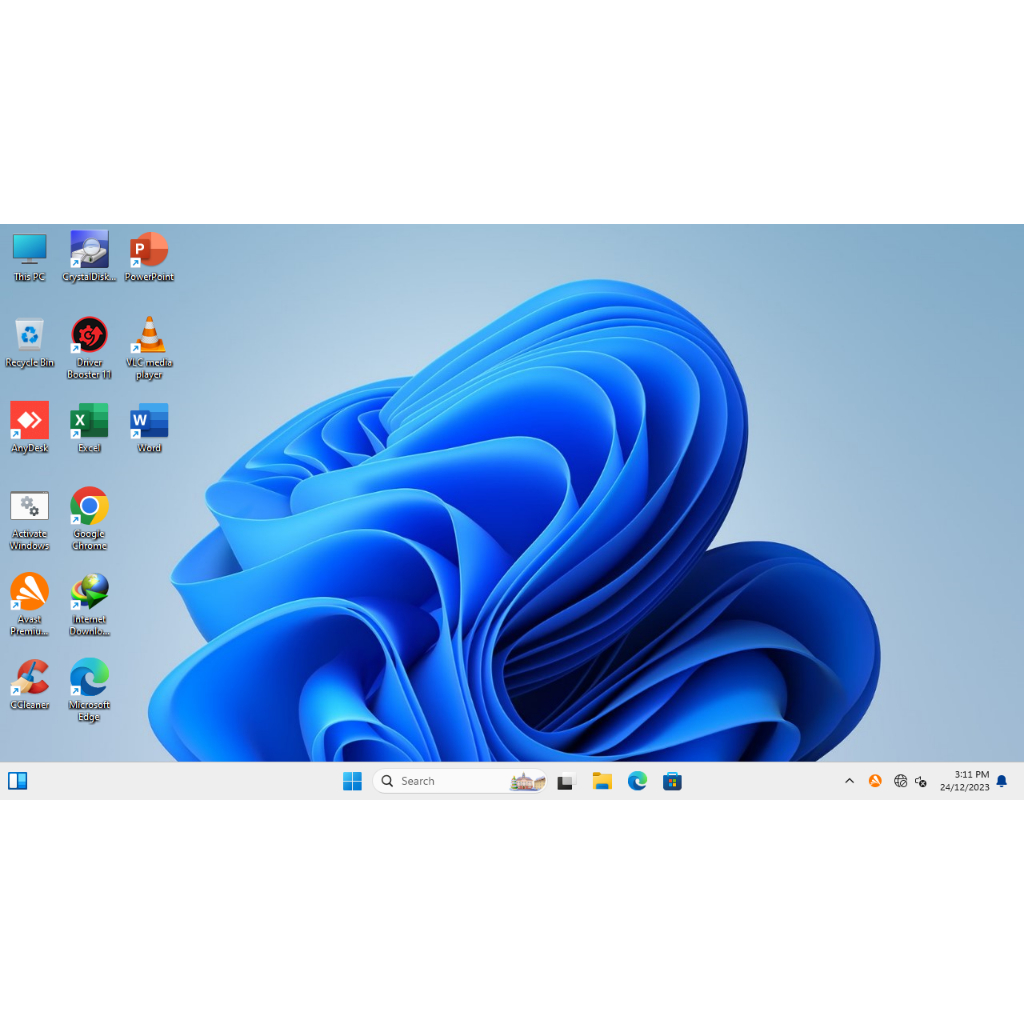This screenshot has height=1024, width=1024.
Task: Open the Windows Start menu
Action: (352, 781)
